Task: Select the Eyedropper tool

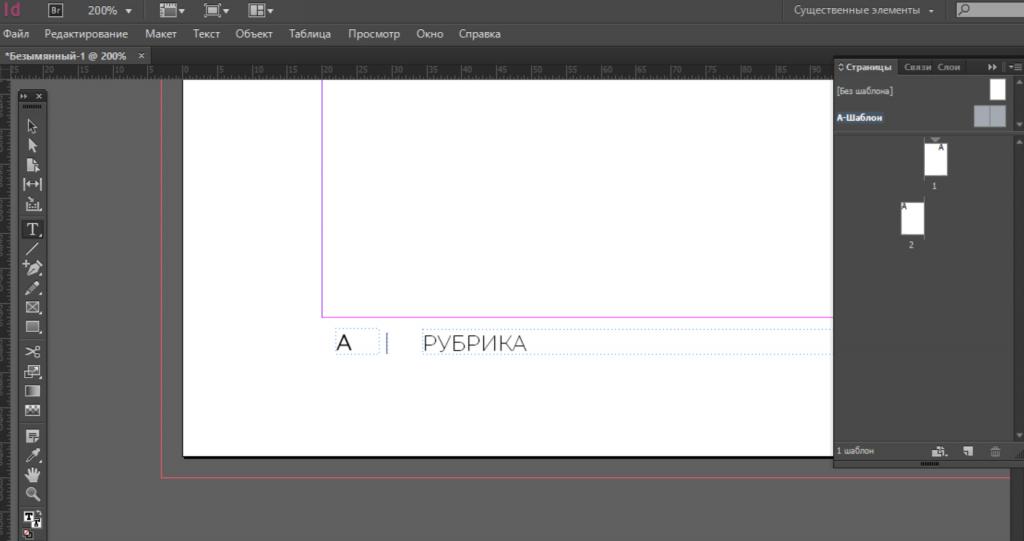Action: pos(32,455)
